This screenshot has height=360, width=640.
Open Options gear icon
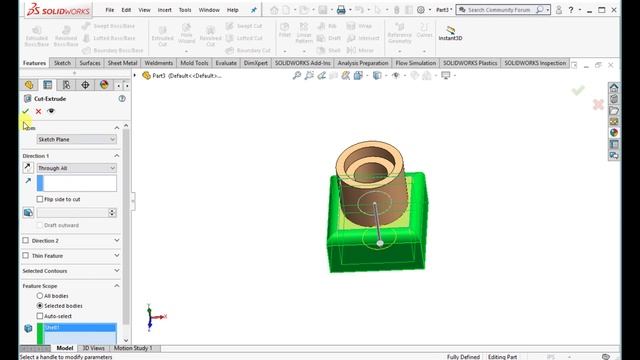421,10
